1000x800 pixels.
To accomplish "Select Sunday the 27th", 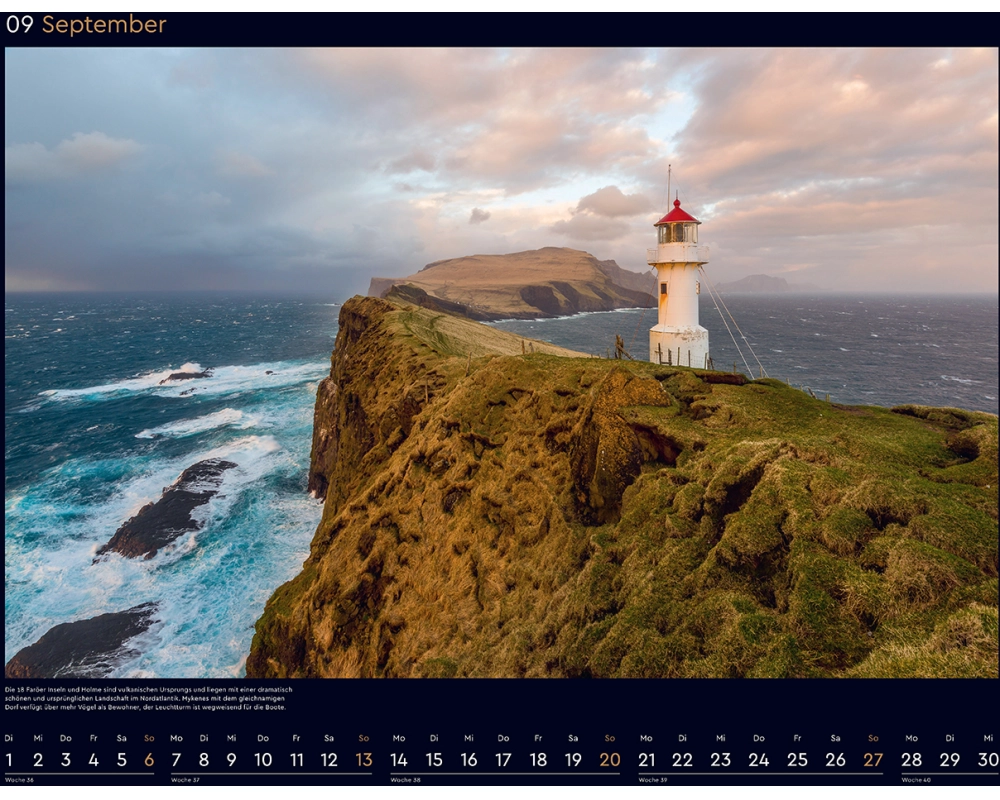I will pos(873,759).
